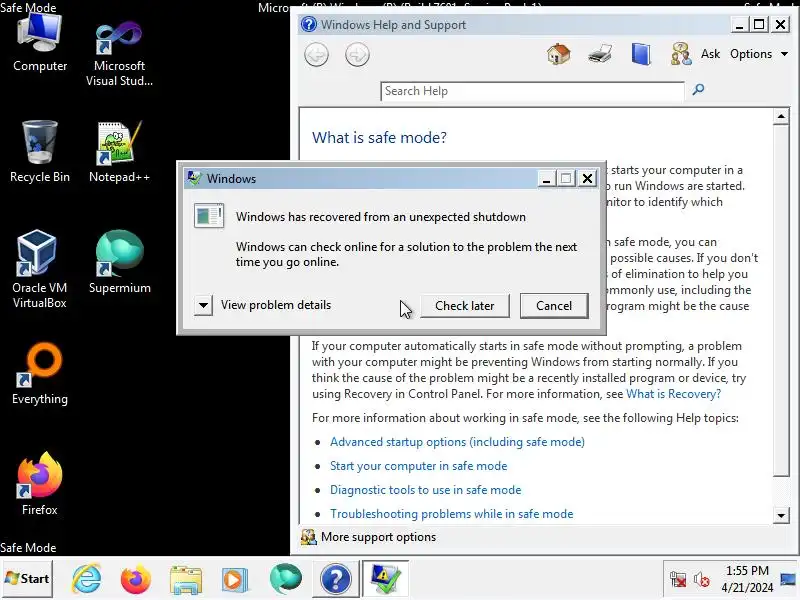Launch Internet Explorer from the taskbar
800x600 pixels.
click(x=87, y=579)
